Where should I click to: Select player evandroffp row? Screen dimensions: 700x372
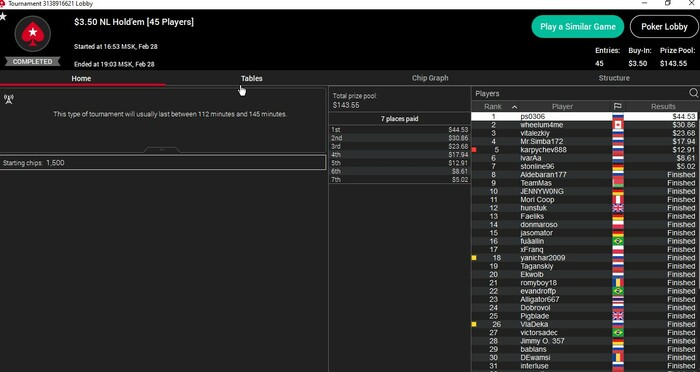(584, 291)
